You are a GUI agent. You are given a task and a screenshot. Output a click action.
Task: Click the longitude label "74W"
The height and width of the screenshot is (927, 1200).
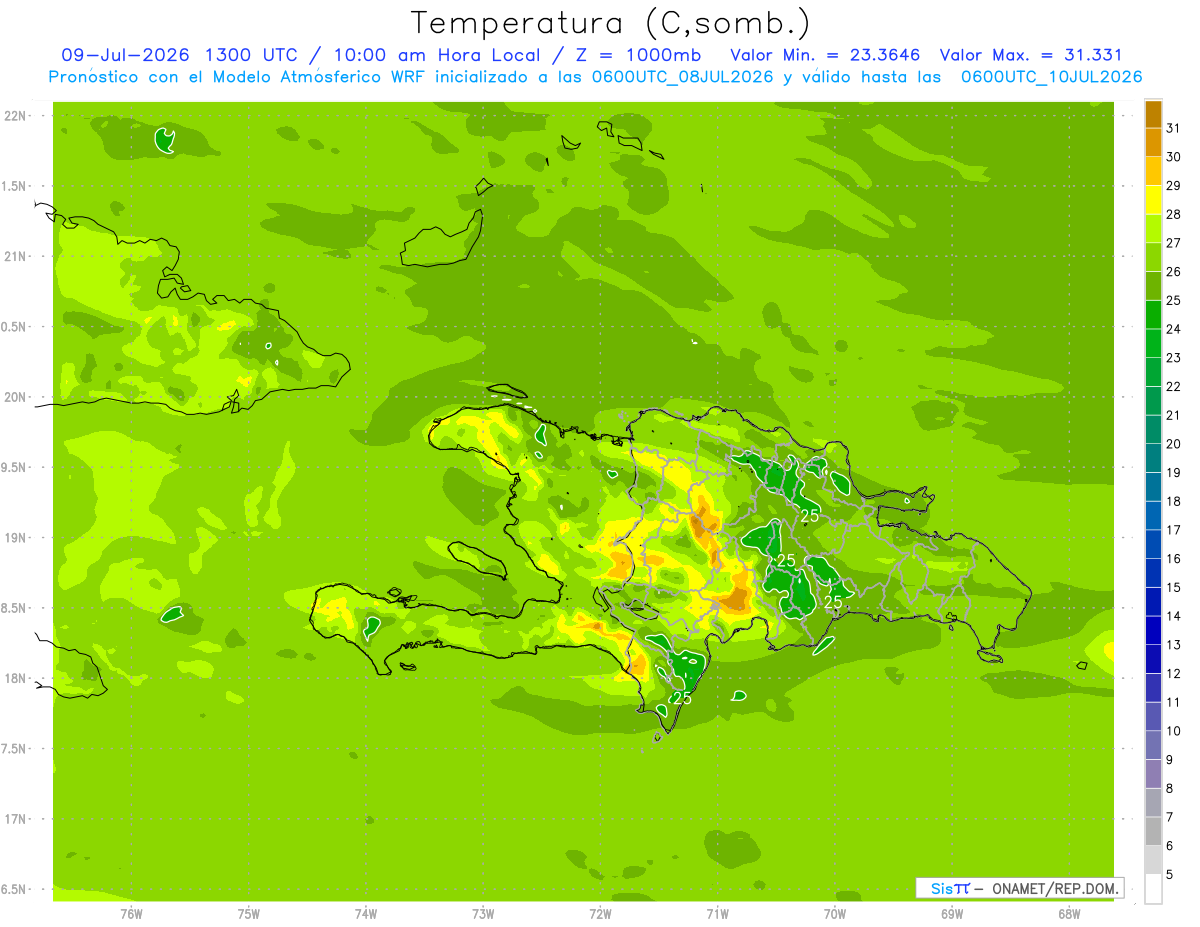click(365, 914)
